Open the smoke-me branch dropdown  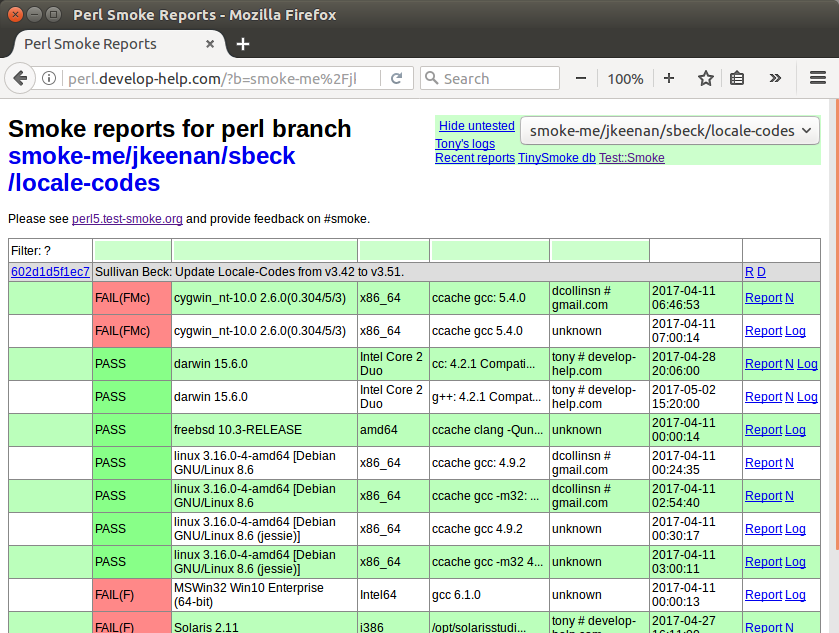coord(669,131)
